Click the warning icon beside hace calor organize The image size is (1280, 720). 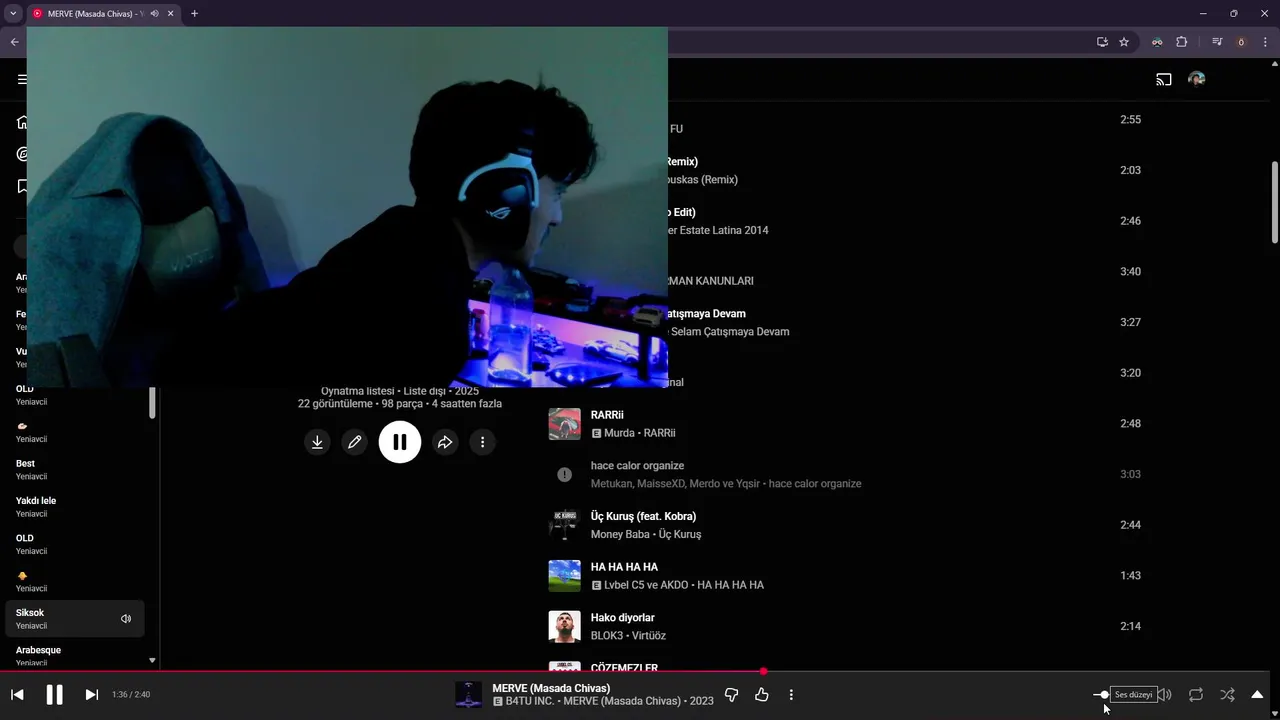564,475
